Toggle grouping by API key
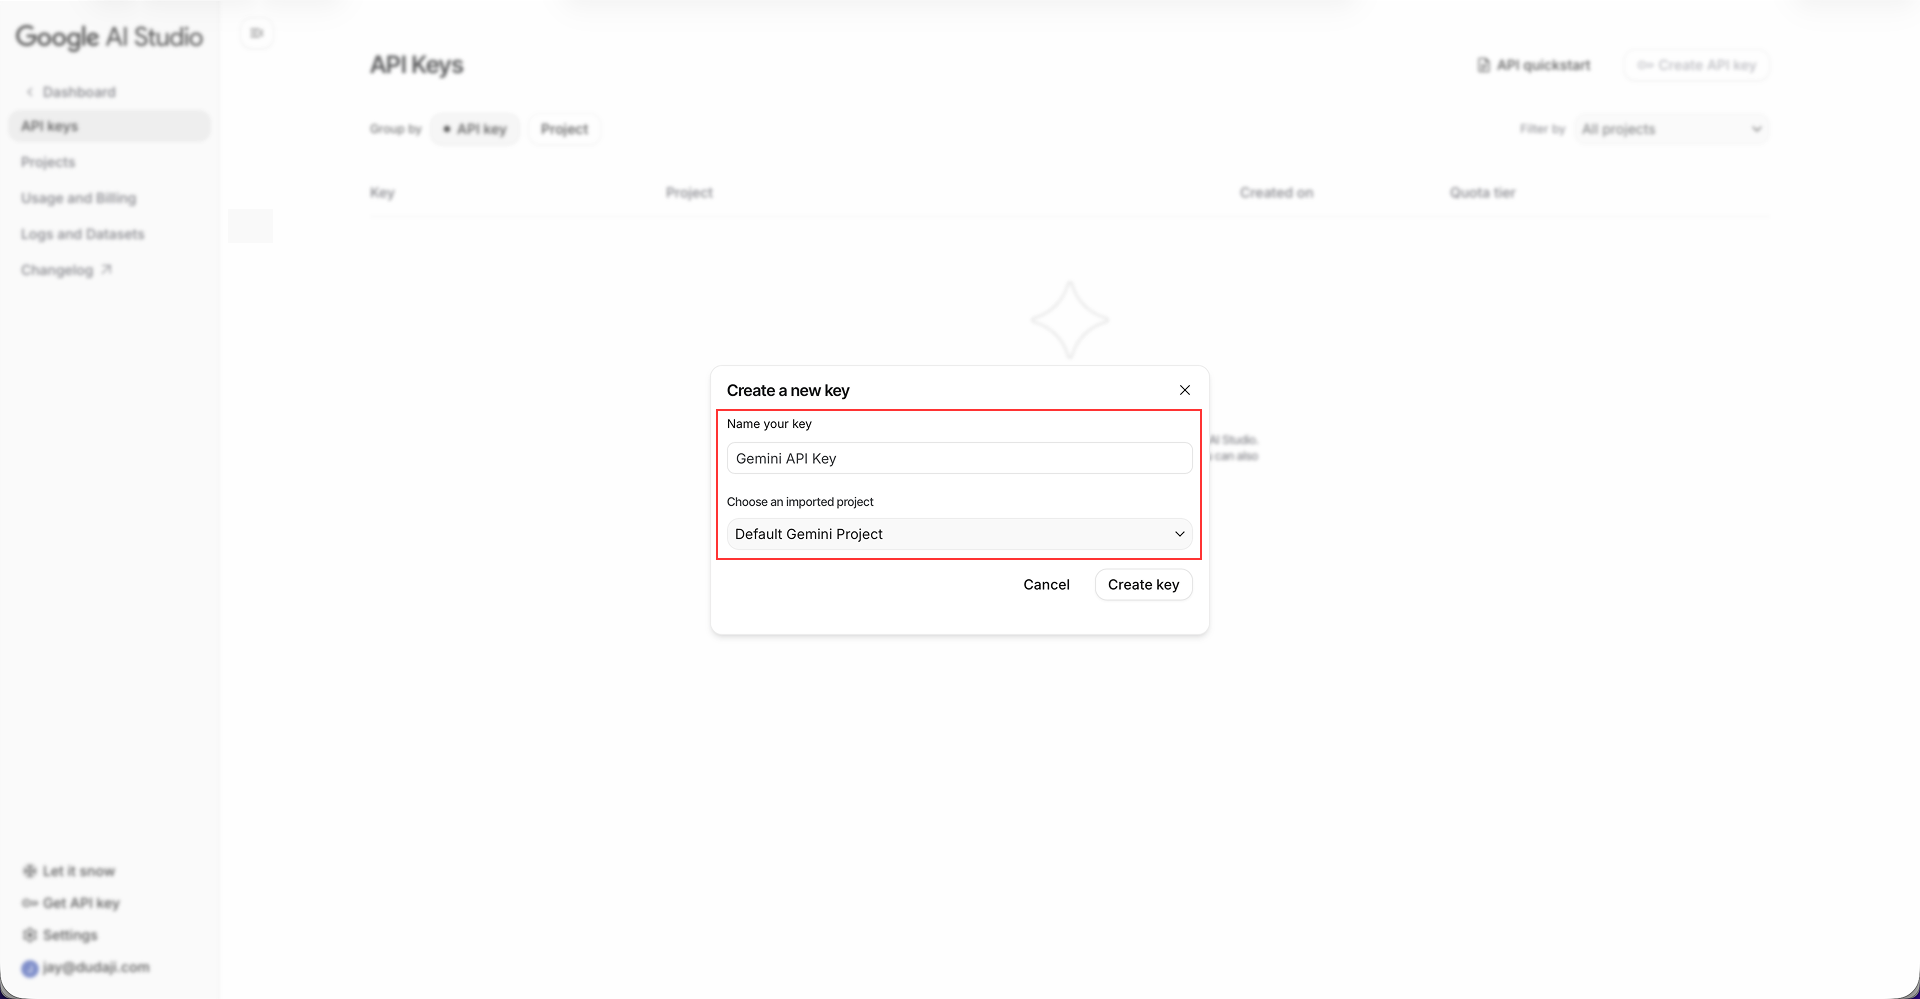The image size is (1920, 999). tap(475, 128)
